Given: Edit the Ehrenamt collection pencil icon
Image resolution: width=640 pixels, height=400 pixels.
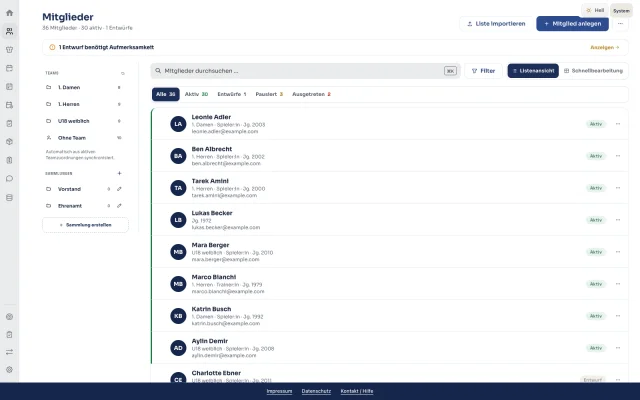Looking at the screenshot, I should 119,206.
